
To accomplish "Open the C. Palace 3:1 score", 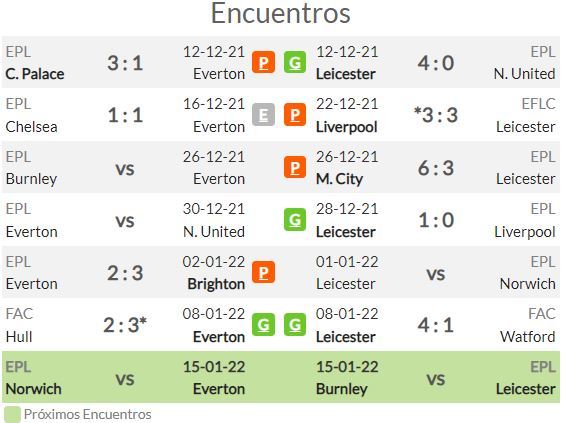I will pos(125,63).
